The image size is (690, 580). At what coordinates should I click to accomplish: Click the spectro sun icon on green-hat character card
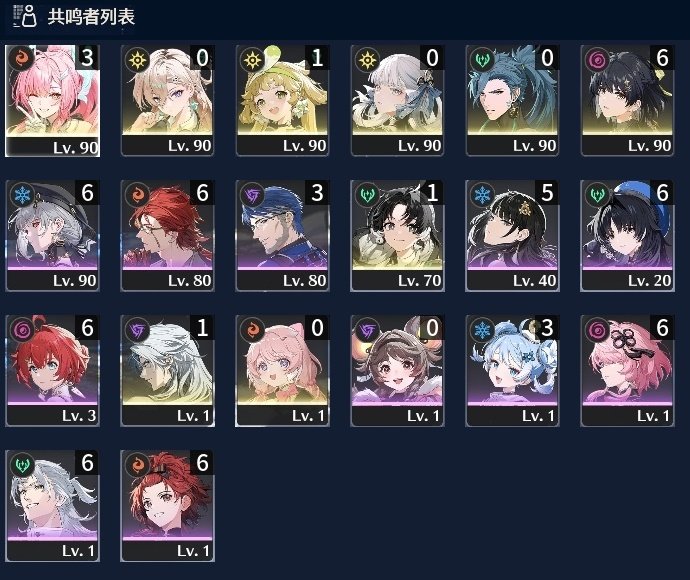252,59
